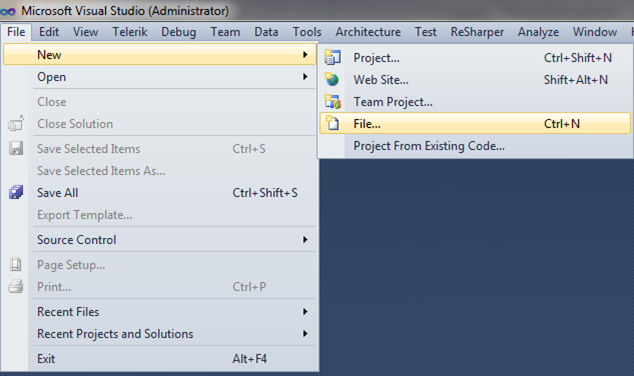Viewport: 634px width, 376px height.
Task: Click Page Setup... entry
Action: [x=159, y=265]
